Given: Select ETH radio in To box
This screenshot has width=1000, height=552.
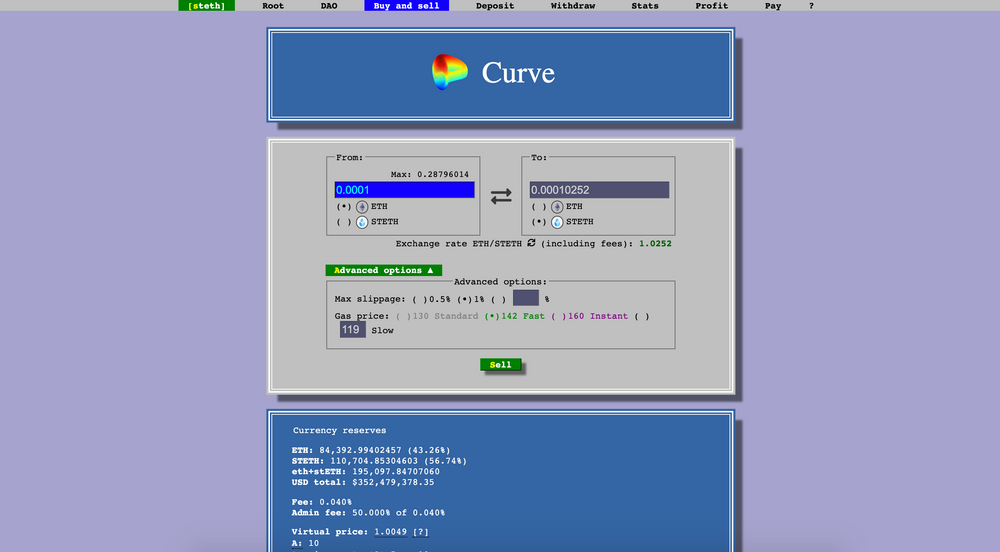Looking at the screenshot, I should [x=539, y=207].
